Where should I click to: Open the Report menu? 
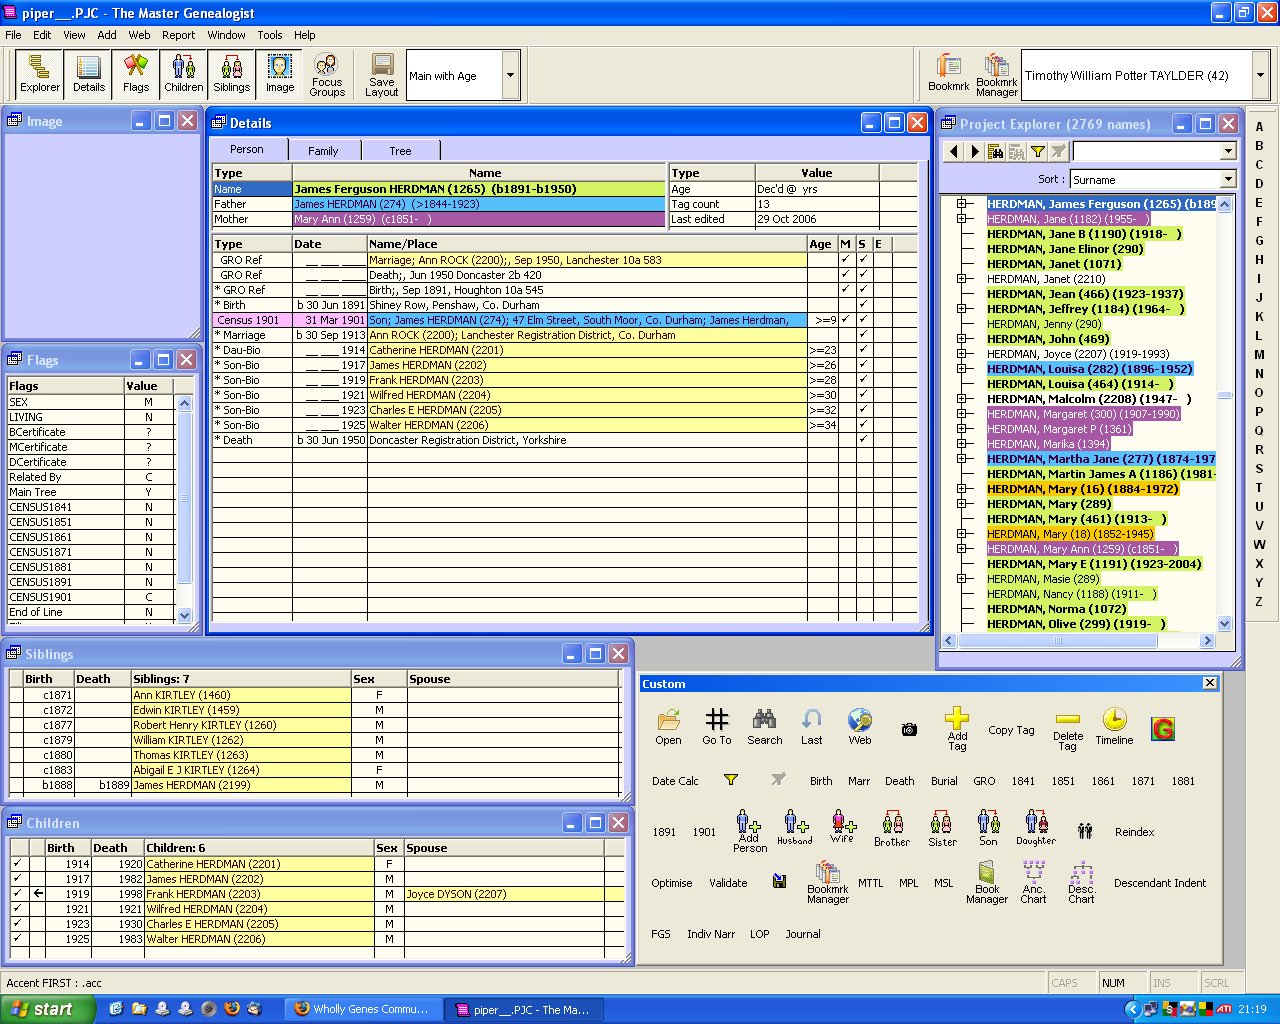point(179,35)
